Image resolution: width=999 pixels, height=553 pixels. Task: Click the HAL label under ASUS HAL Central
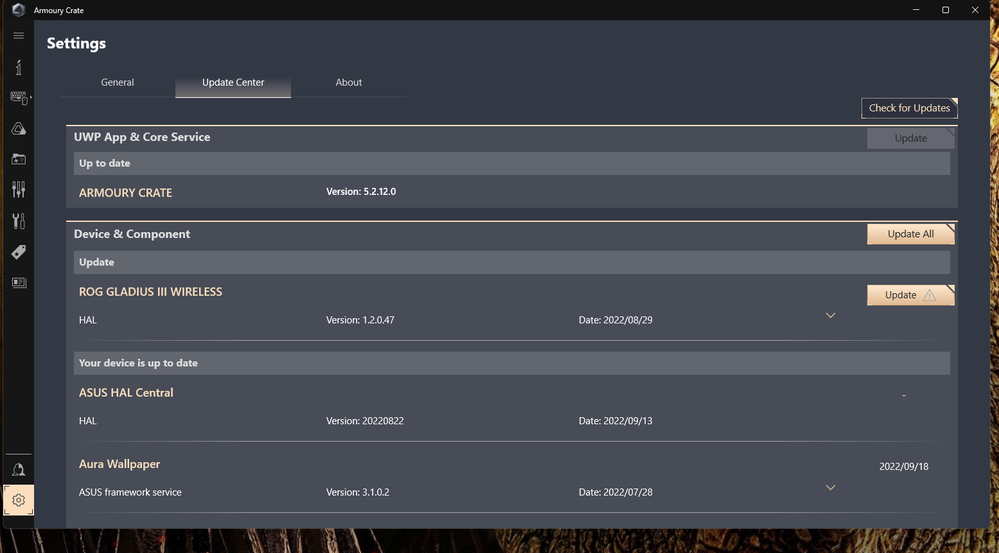click(88, 421)
